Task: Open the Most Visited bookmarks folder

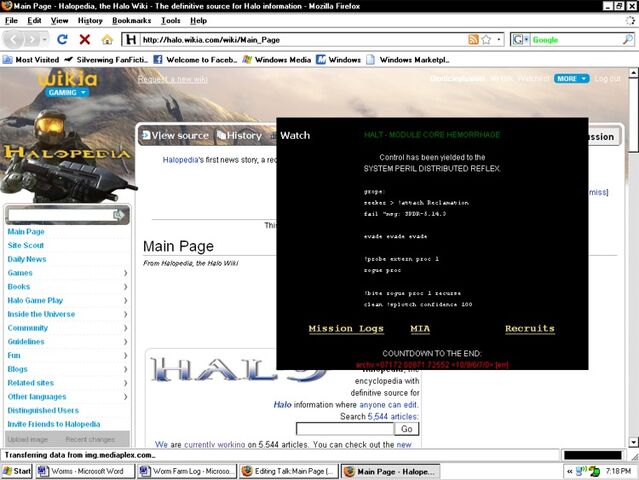Action: click(x=31, y=60)
